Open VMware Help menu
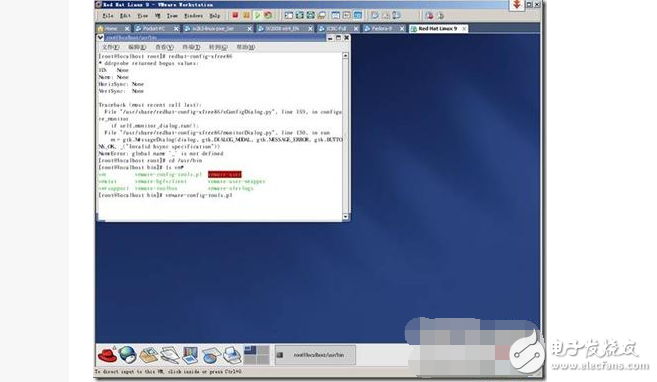The width and height of the screenshot is (657, 382). pyautogui.click(x=215, y=16)
